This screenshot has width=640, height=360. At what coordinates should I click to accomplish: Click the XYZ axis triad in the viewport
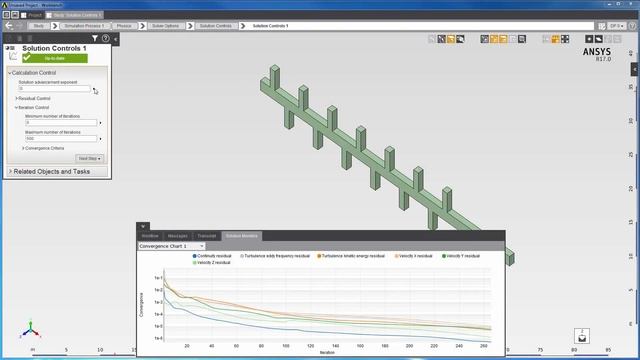pos(30,330)
